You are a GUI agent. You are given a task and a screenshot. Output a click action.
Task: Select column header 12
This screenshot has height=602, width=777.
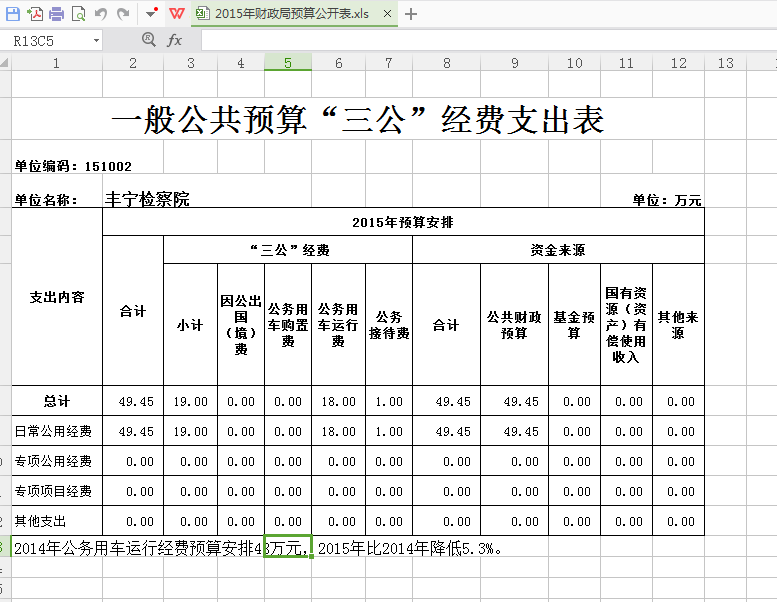pos(678,63)
